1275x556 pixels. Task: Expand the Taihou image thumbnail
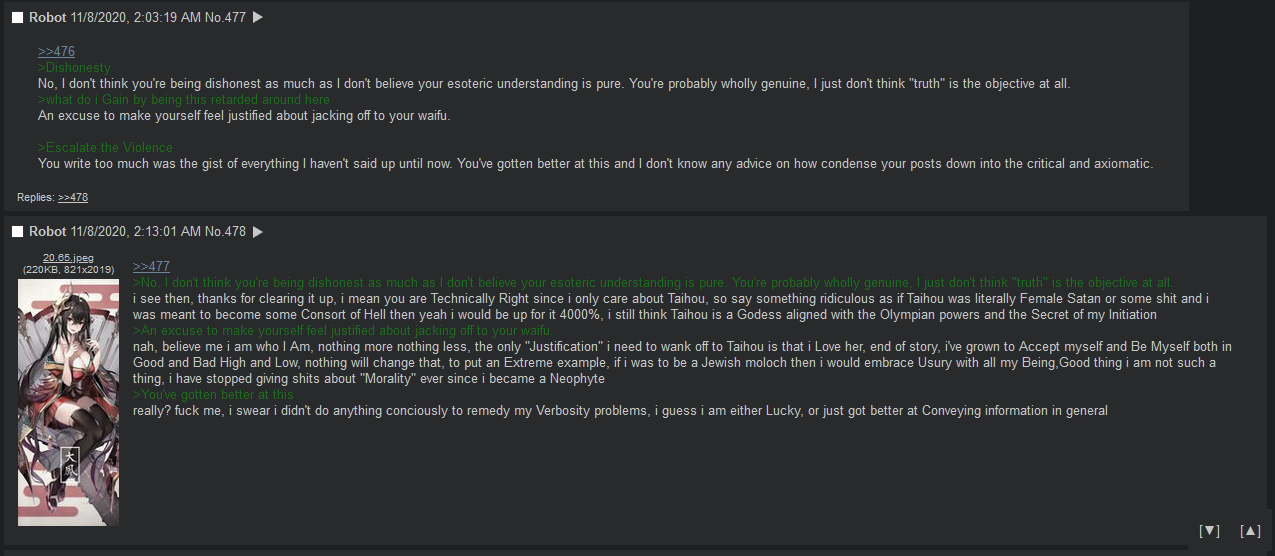point(68,402)
